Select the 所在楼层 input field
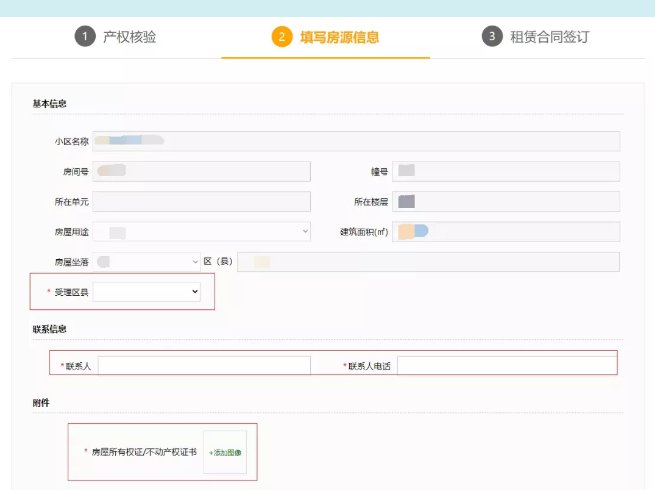Screen dimensions: 657x490 (506, 202)
